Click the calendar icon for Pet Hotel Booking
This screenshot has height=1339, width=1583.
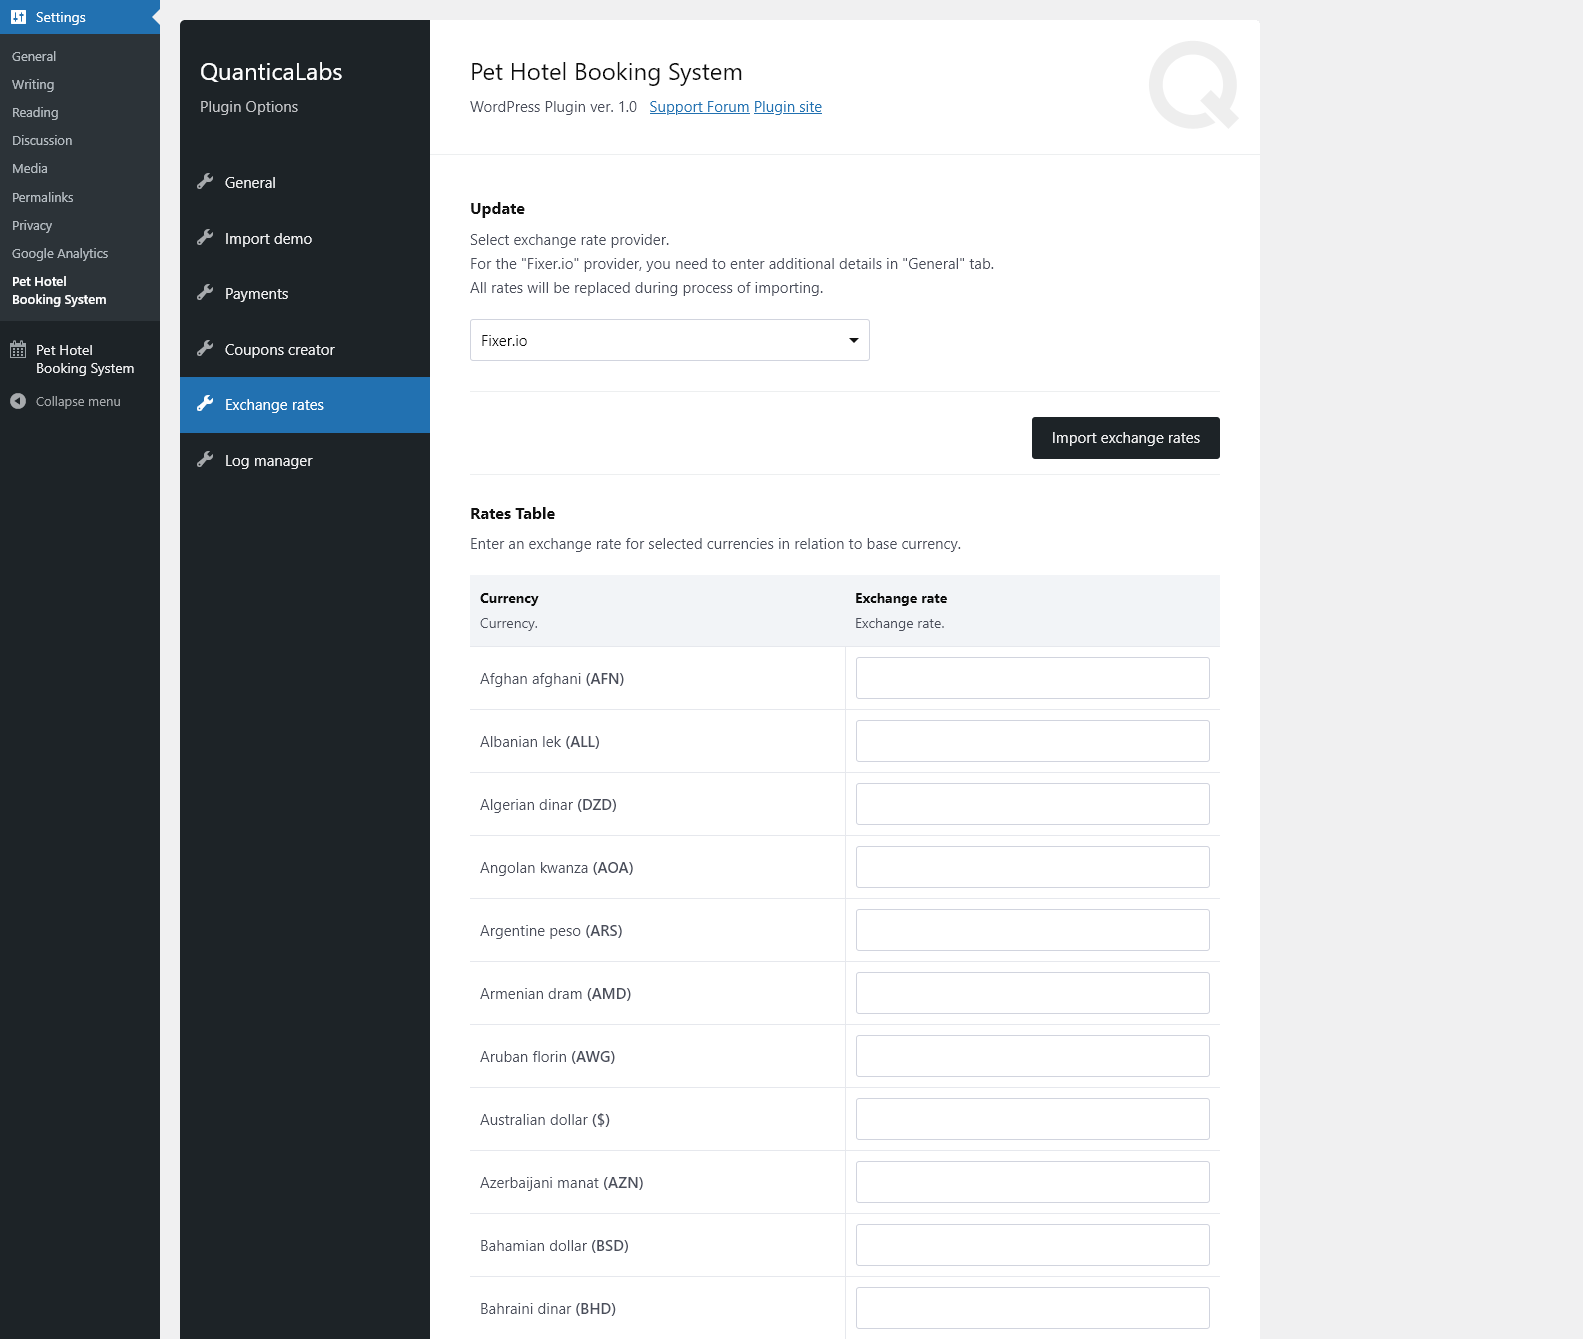pyautogui.click(x=18, y=350)
